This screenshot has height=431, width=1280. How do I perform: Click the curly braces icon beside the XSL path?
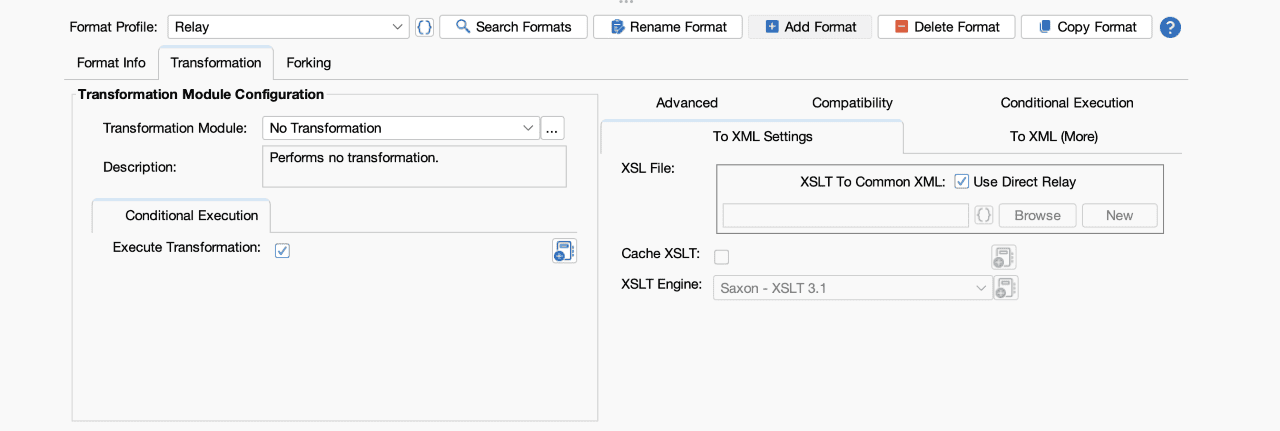(984, 215)
